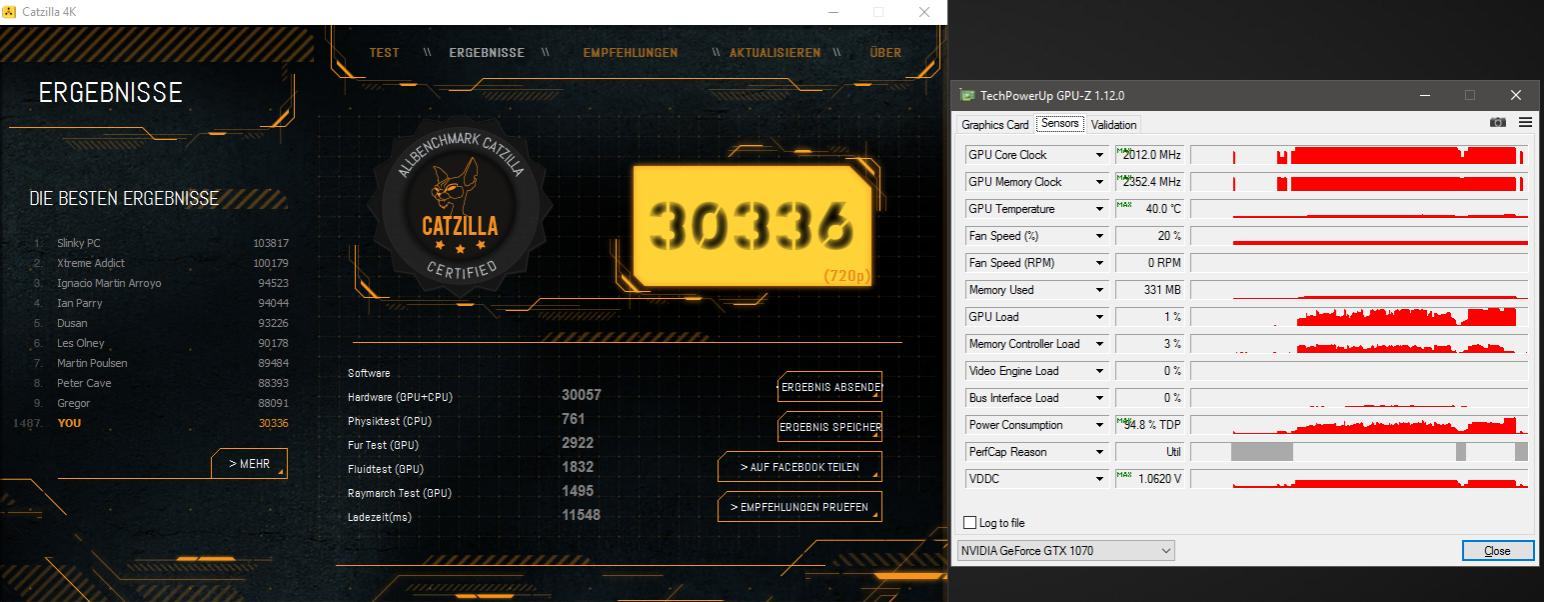
Task: Click the GPU Temperature value 40.0 °C
Action: [x=1150, y=209]
